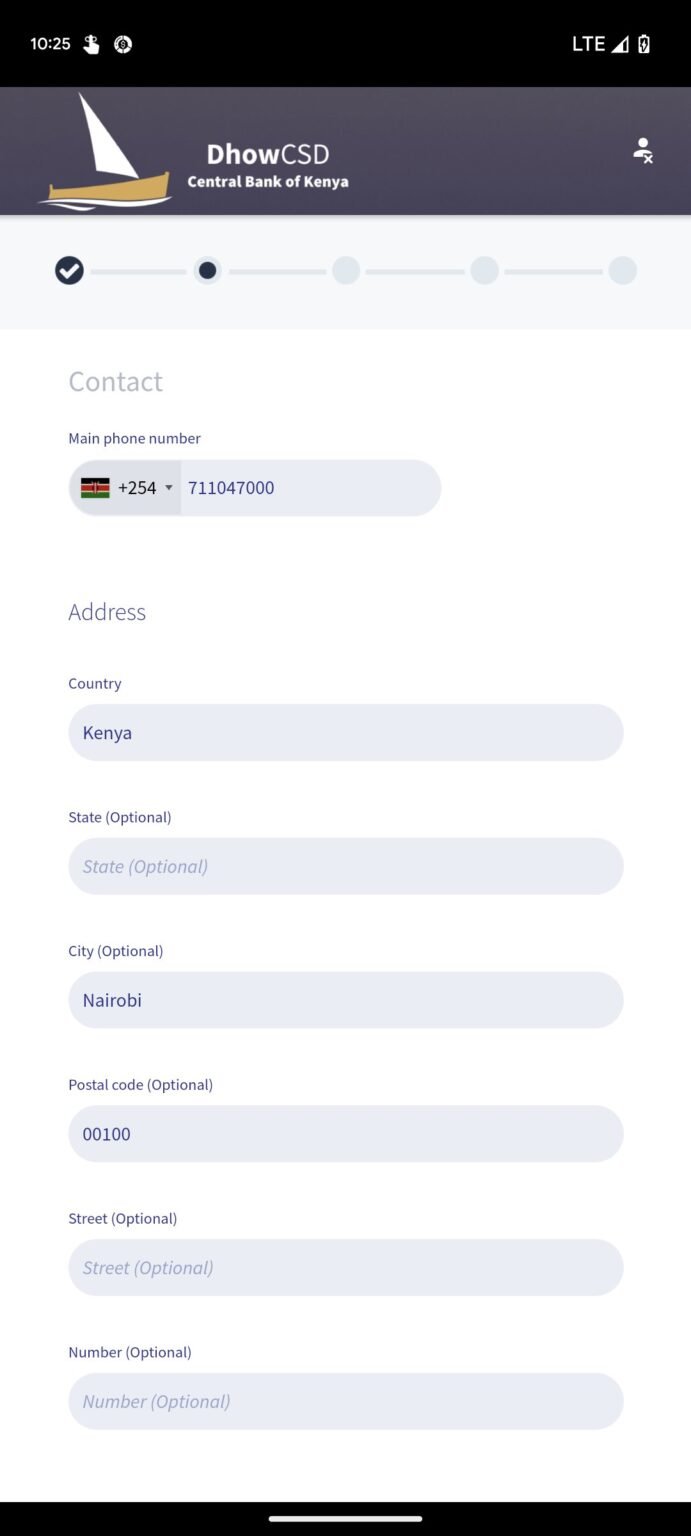
Task: Tap the third step in the progress tracker
Action: (x=346, y=270)
